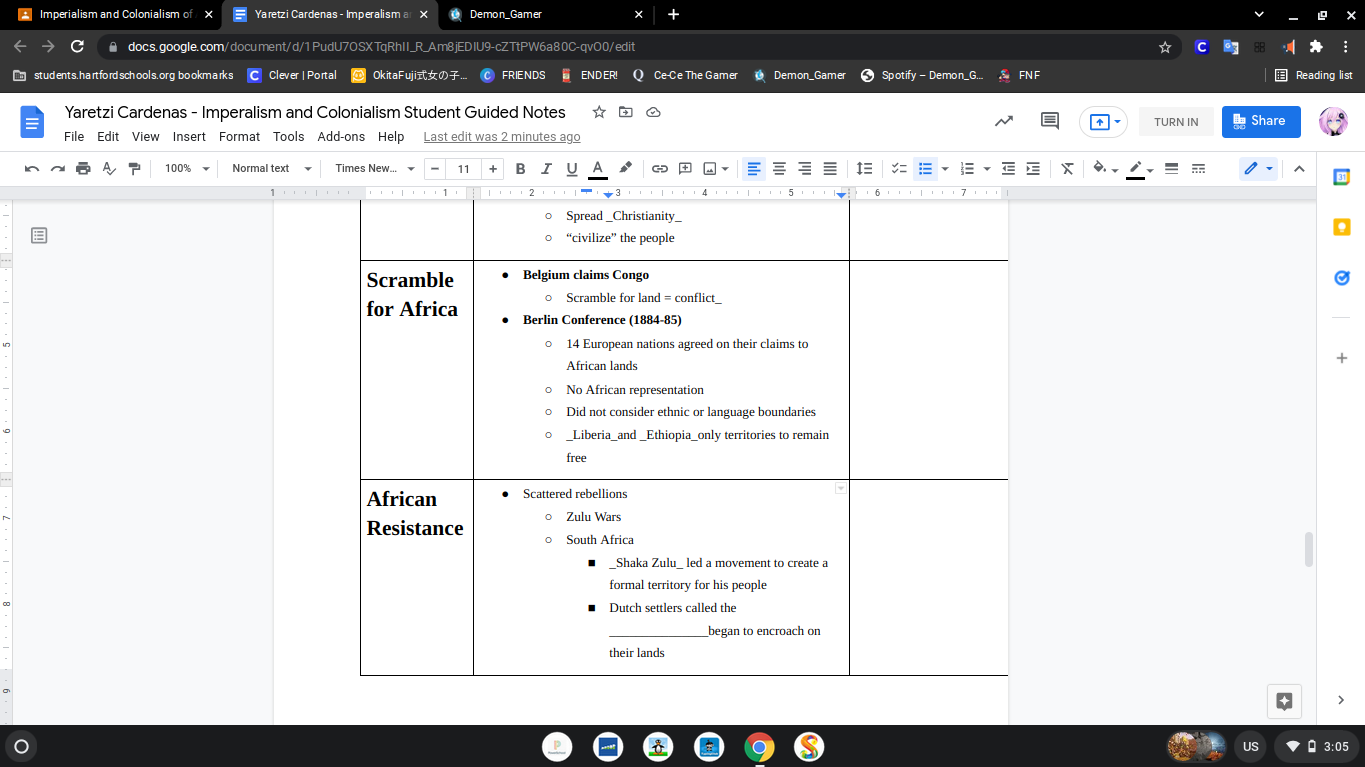The height and width of the screenshot is (767, 1365).
Task: Add a comment from toolbar
Action: coord(685,169)
